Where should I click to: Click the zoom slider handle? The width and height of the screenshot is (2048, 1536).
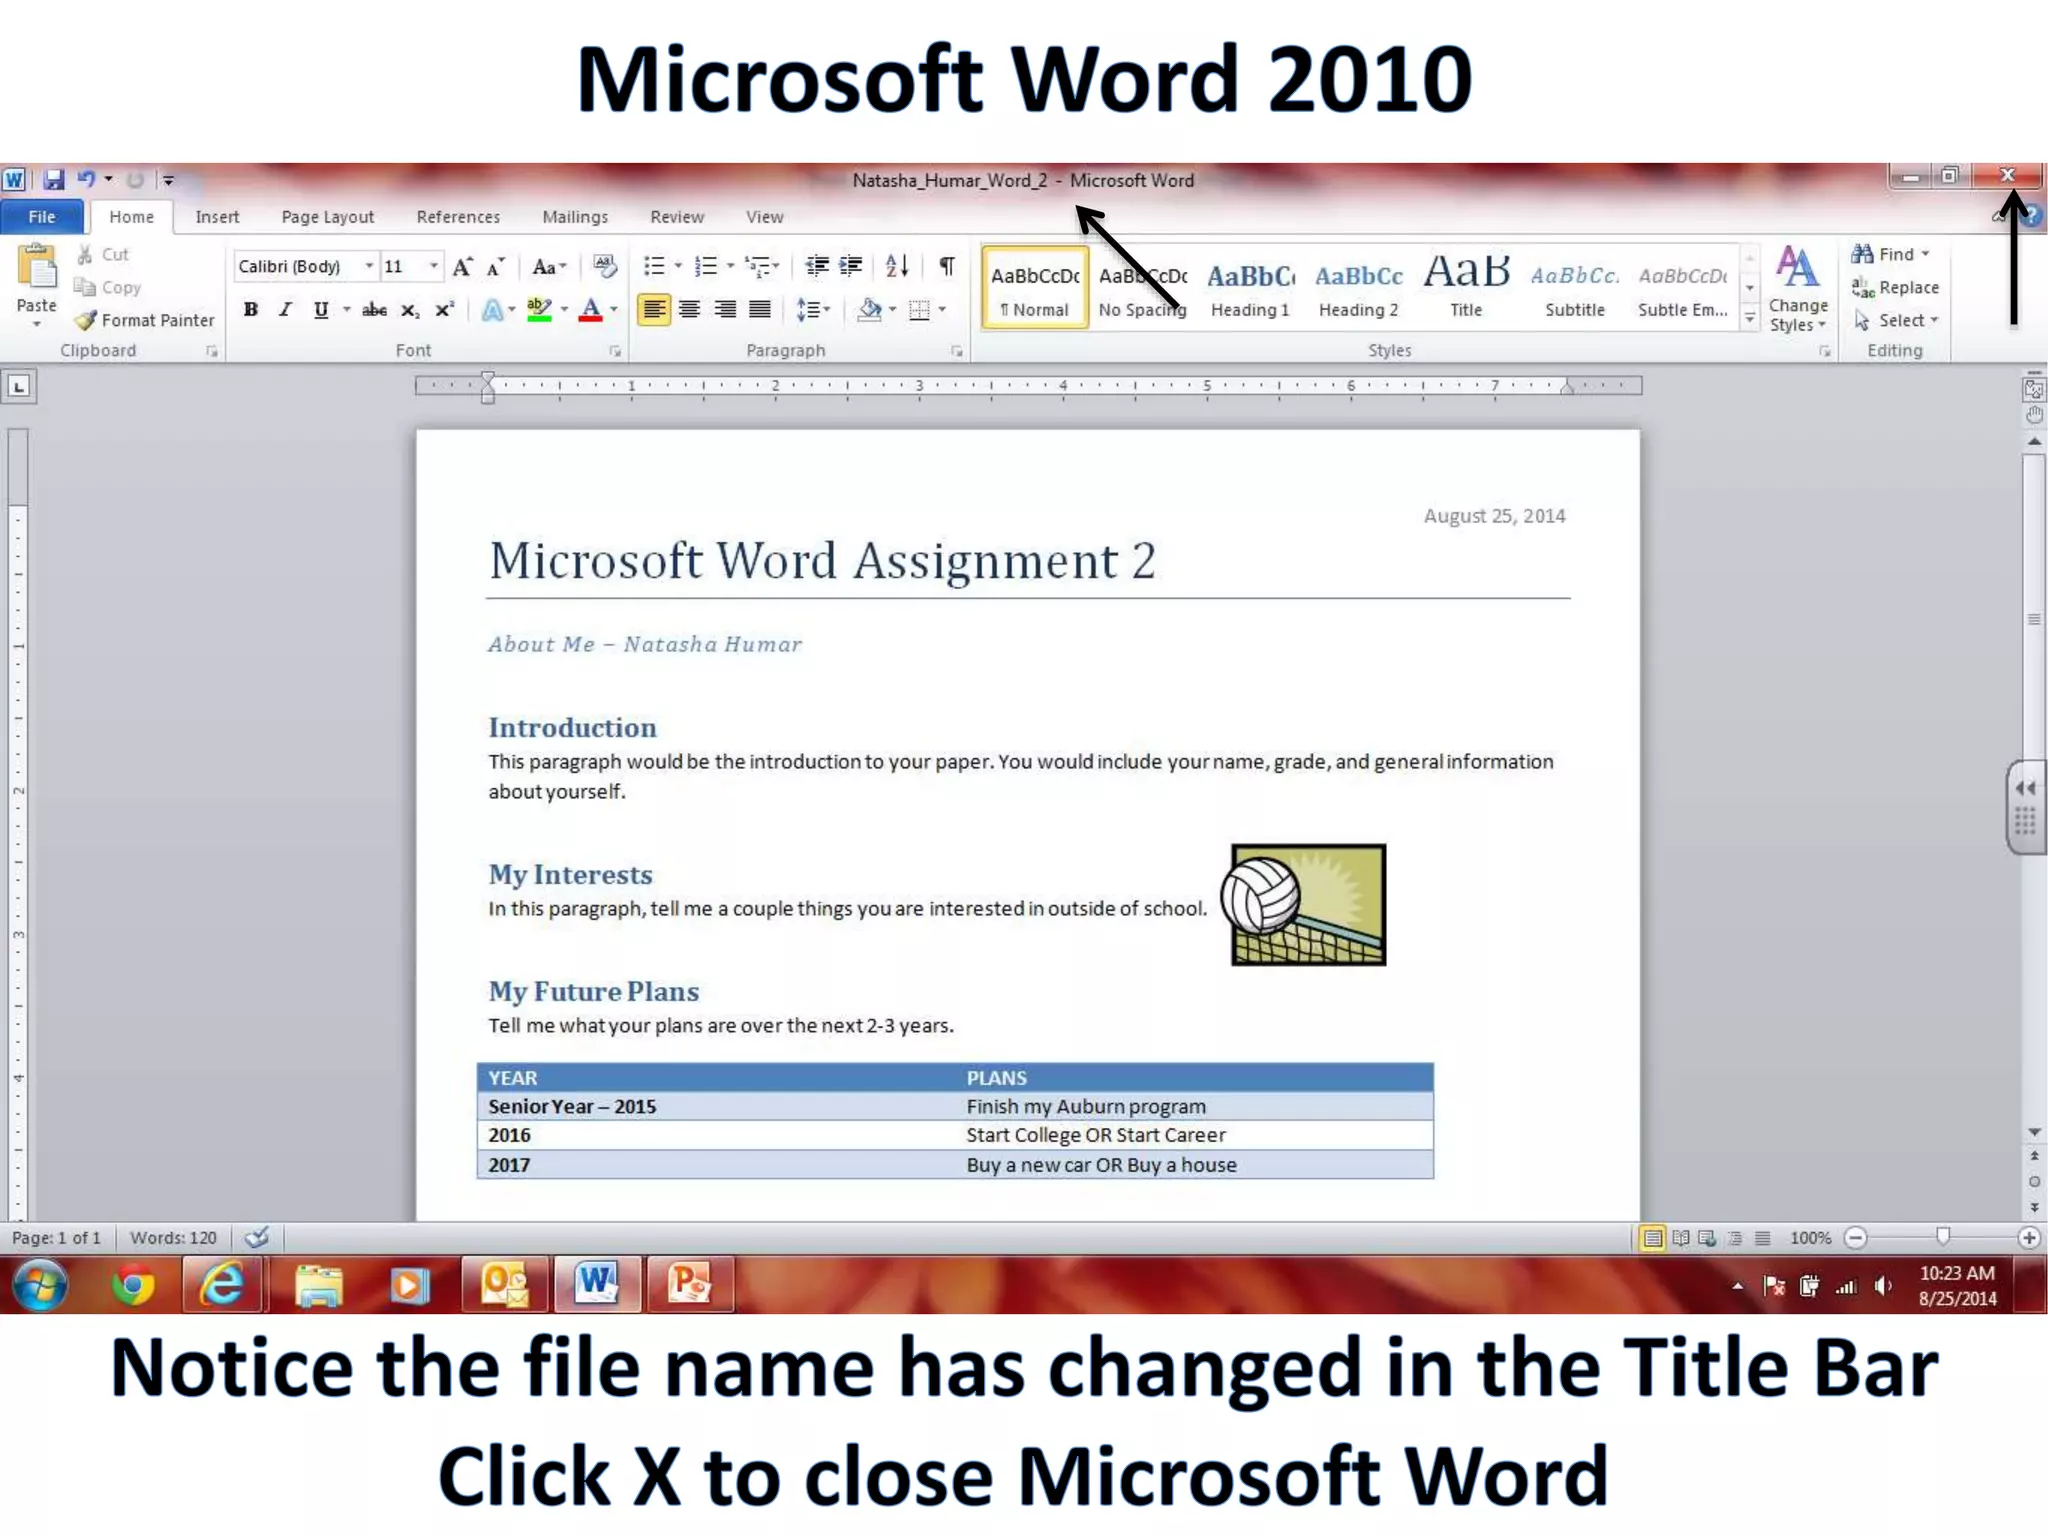tap(1942, 1238)
